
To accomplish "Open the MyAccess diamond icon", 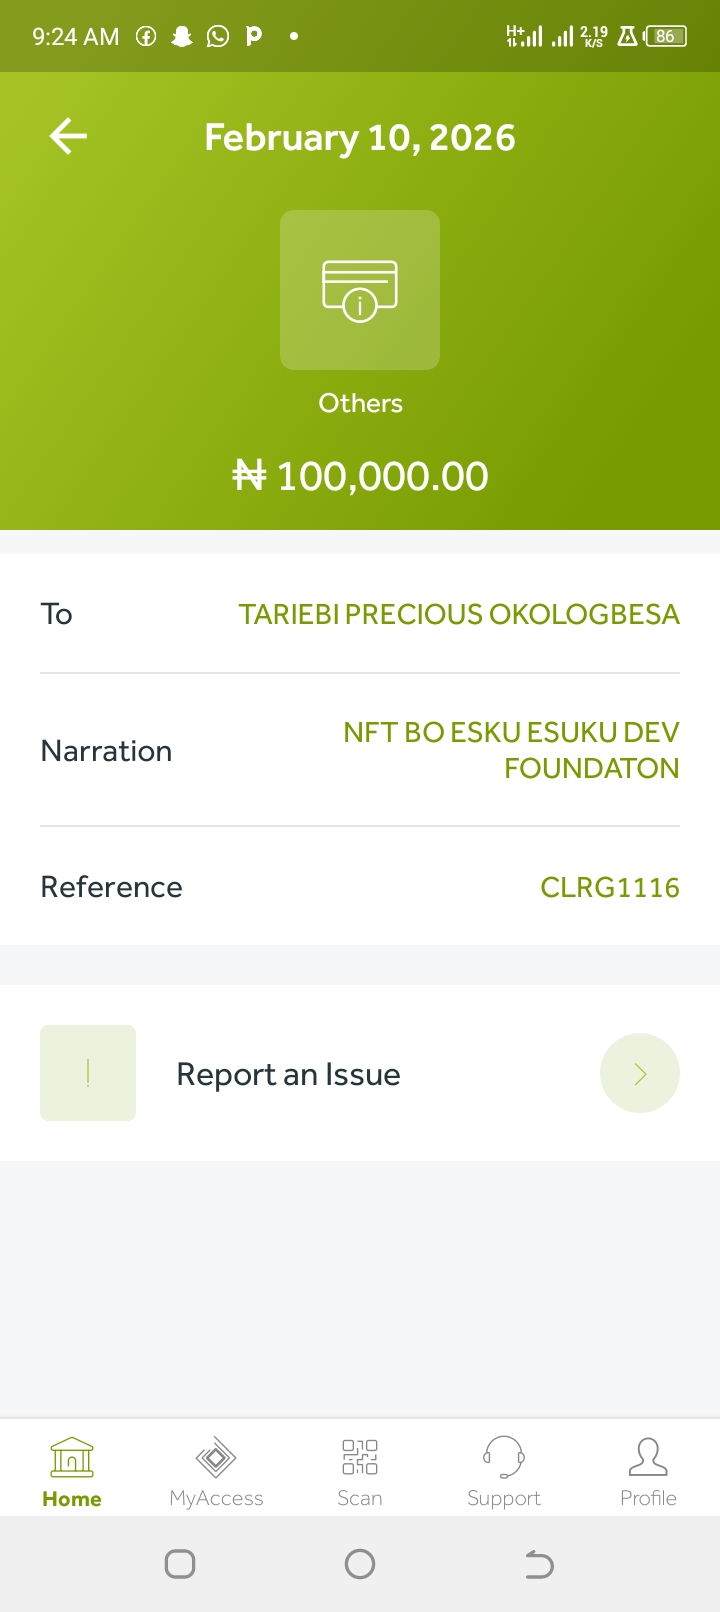I will point(216,1458).
